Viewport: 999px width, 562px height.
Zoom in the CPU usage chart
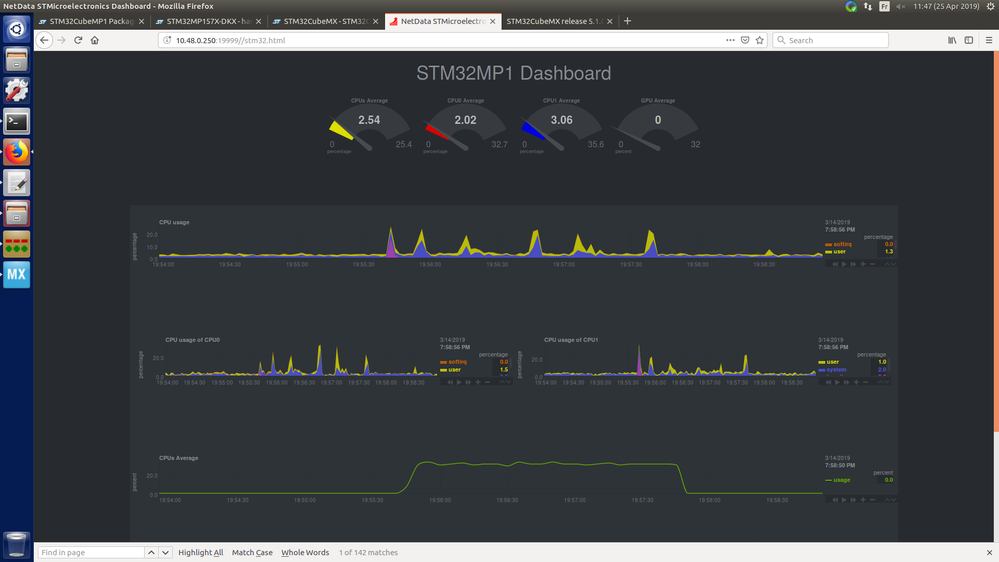click(863, 264)
